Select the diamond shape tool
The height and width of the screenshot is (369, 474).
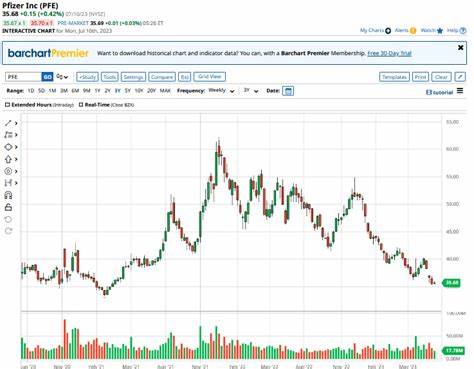coord(8,147)
